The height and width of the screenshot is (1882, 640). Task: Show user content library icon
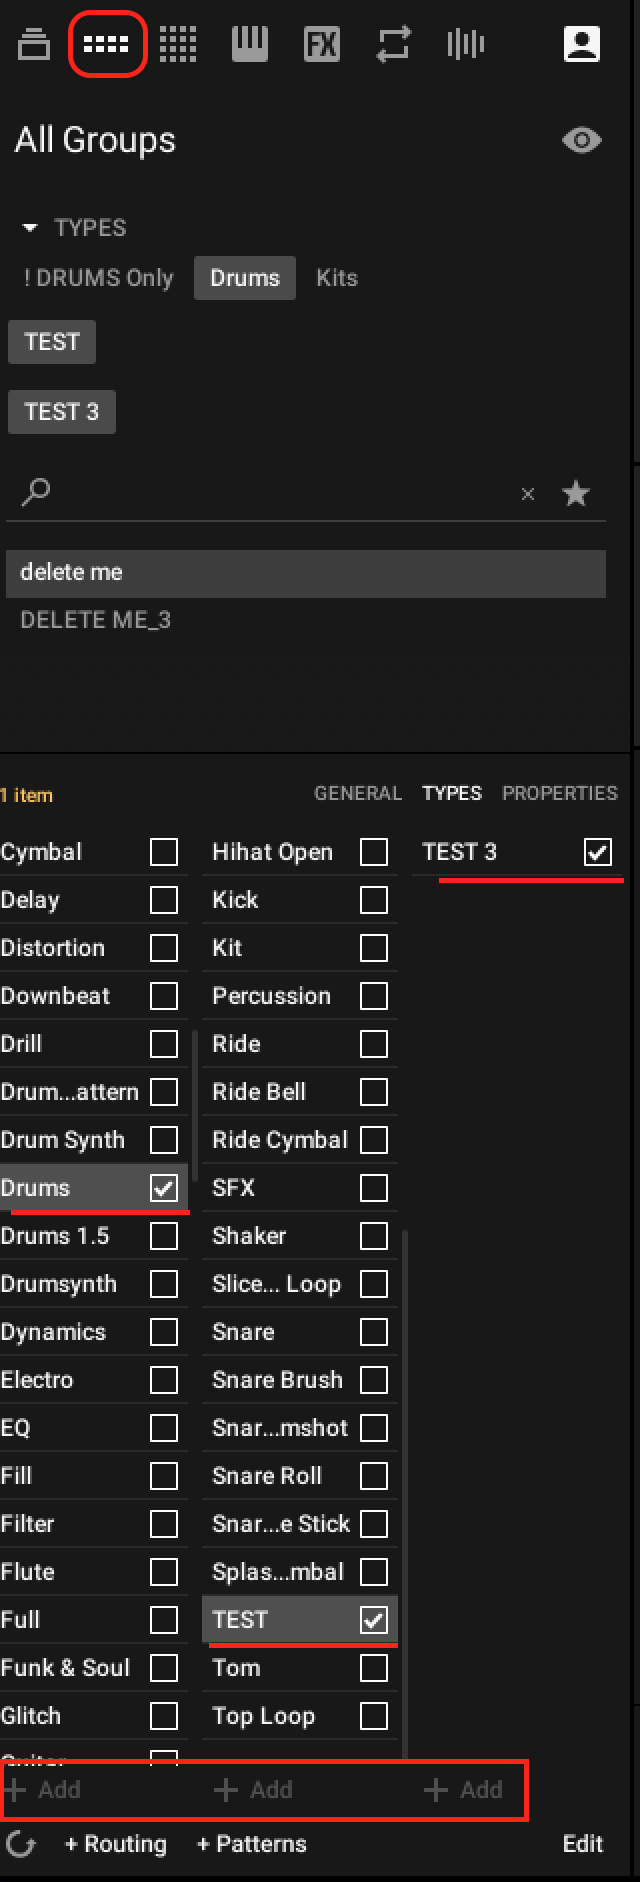(x=582, y=45)
